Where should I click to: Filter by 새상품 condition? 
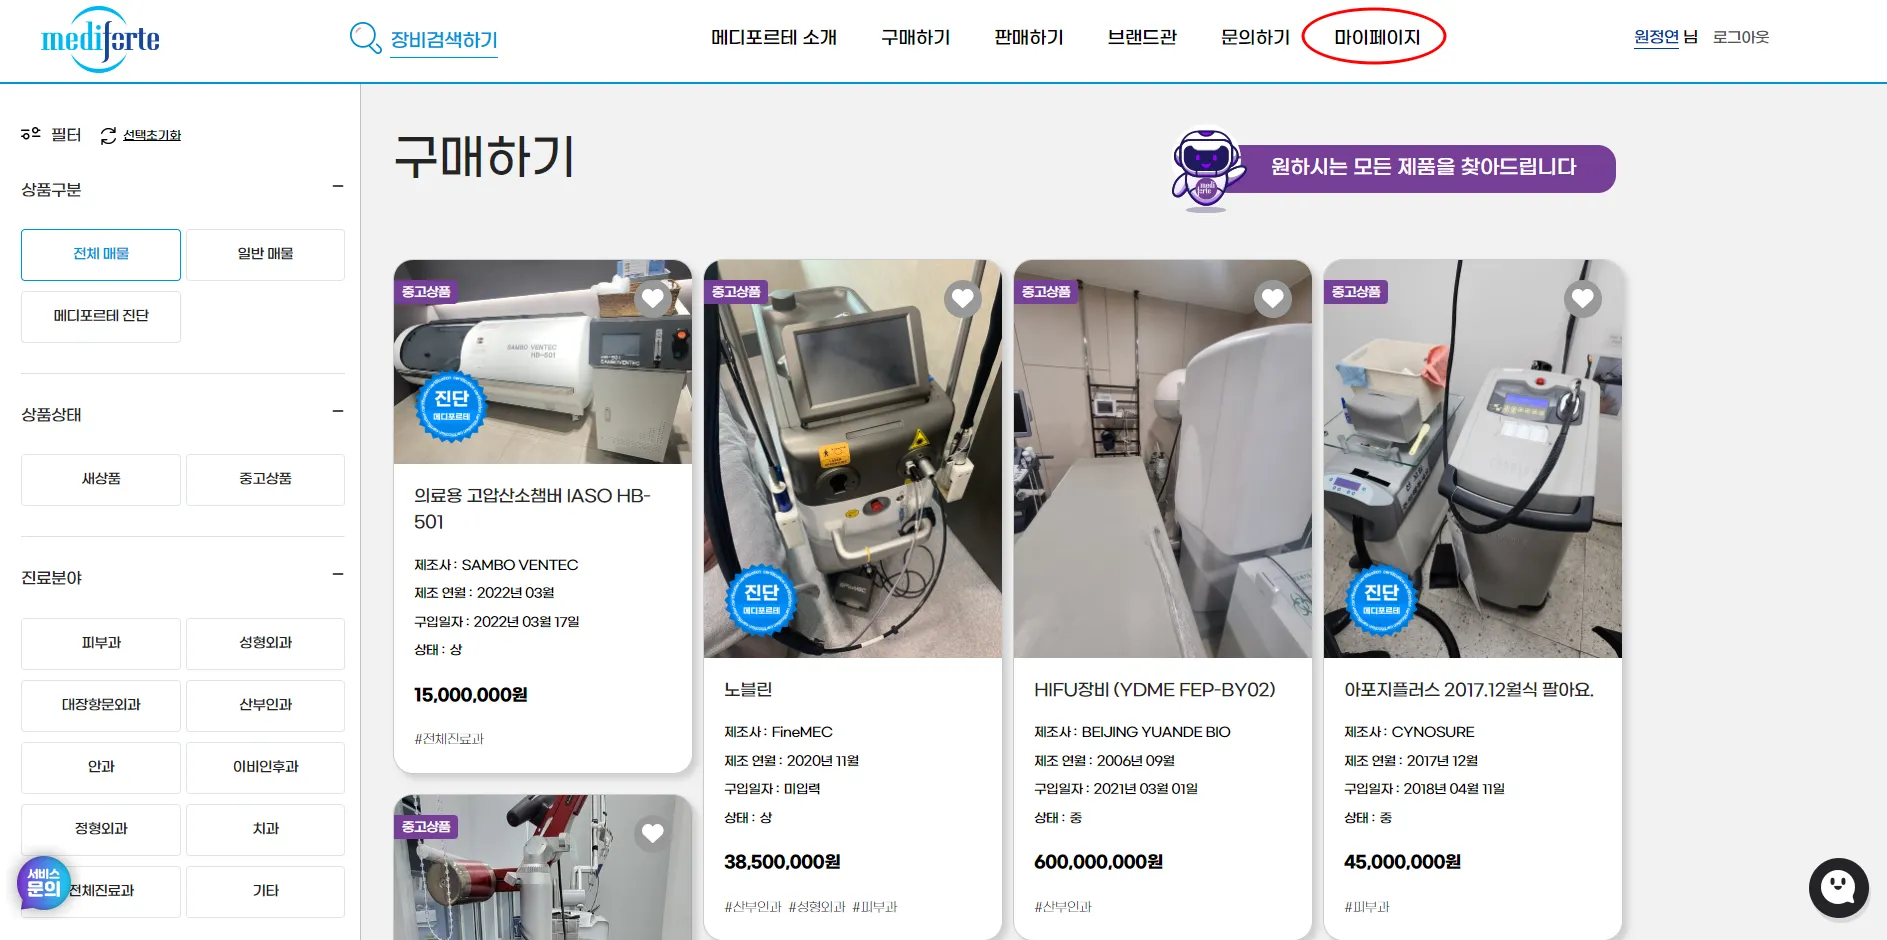point(101,480)
